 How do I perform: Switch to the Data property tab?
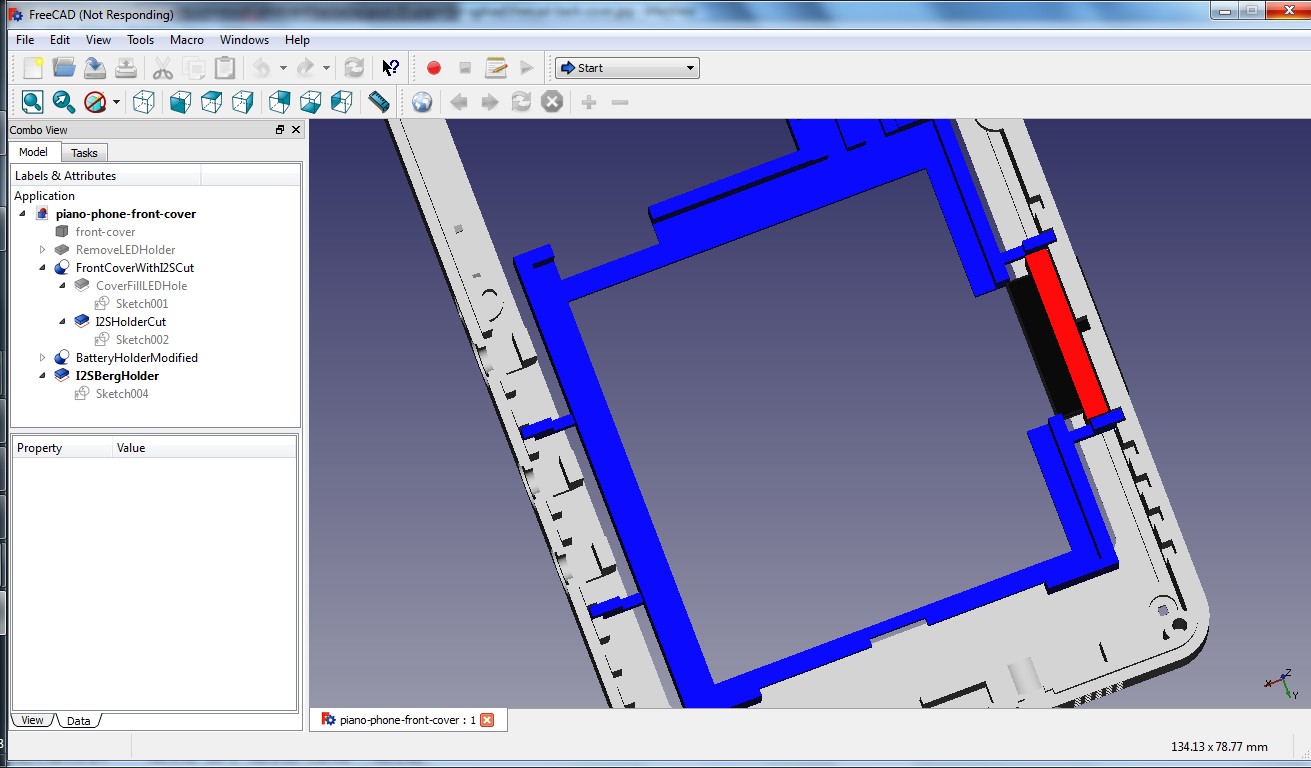(78, 721)
